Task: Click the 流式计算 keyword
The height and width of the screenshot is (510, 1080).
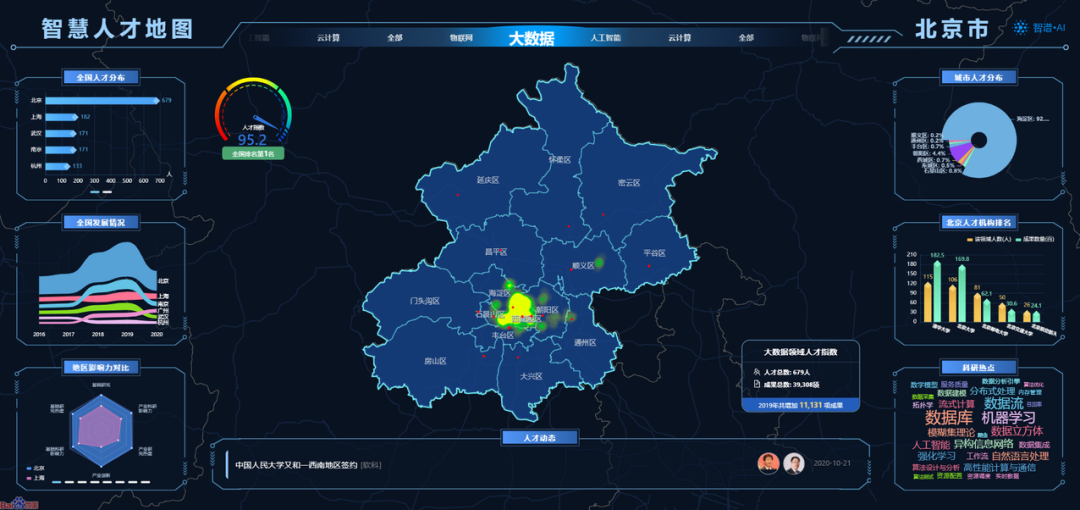Action: pyautogui.click(x=956, y=405)
